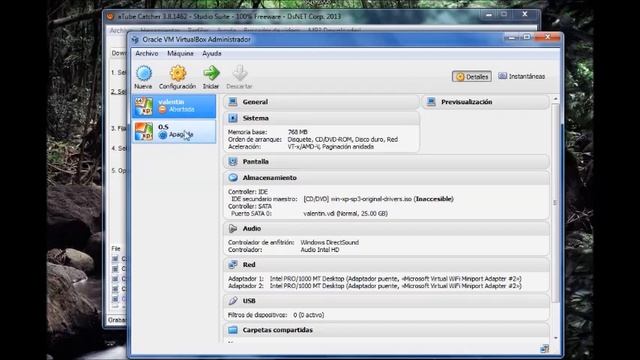Click the Sistema section icon
This screenshot has width=640, height=360.
(233, 118)
